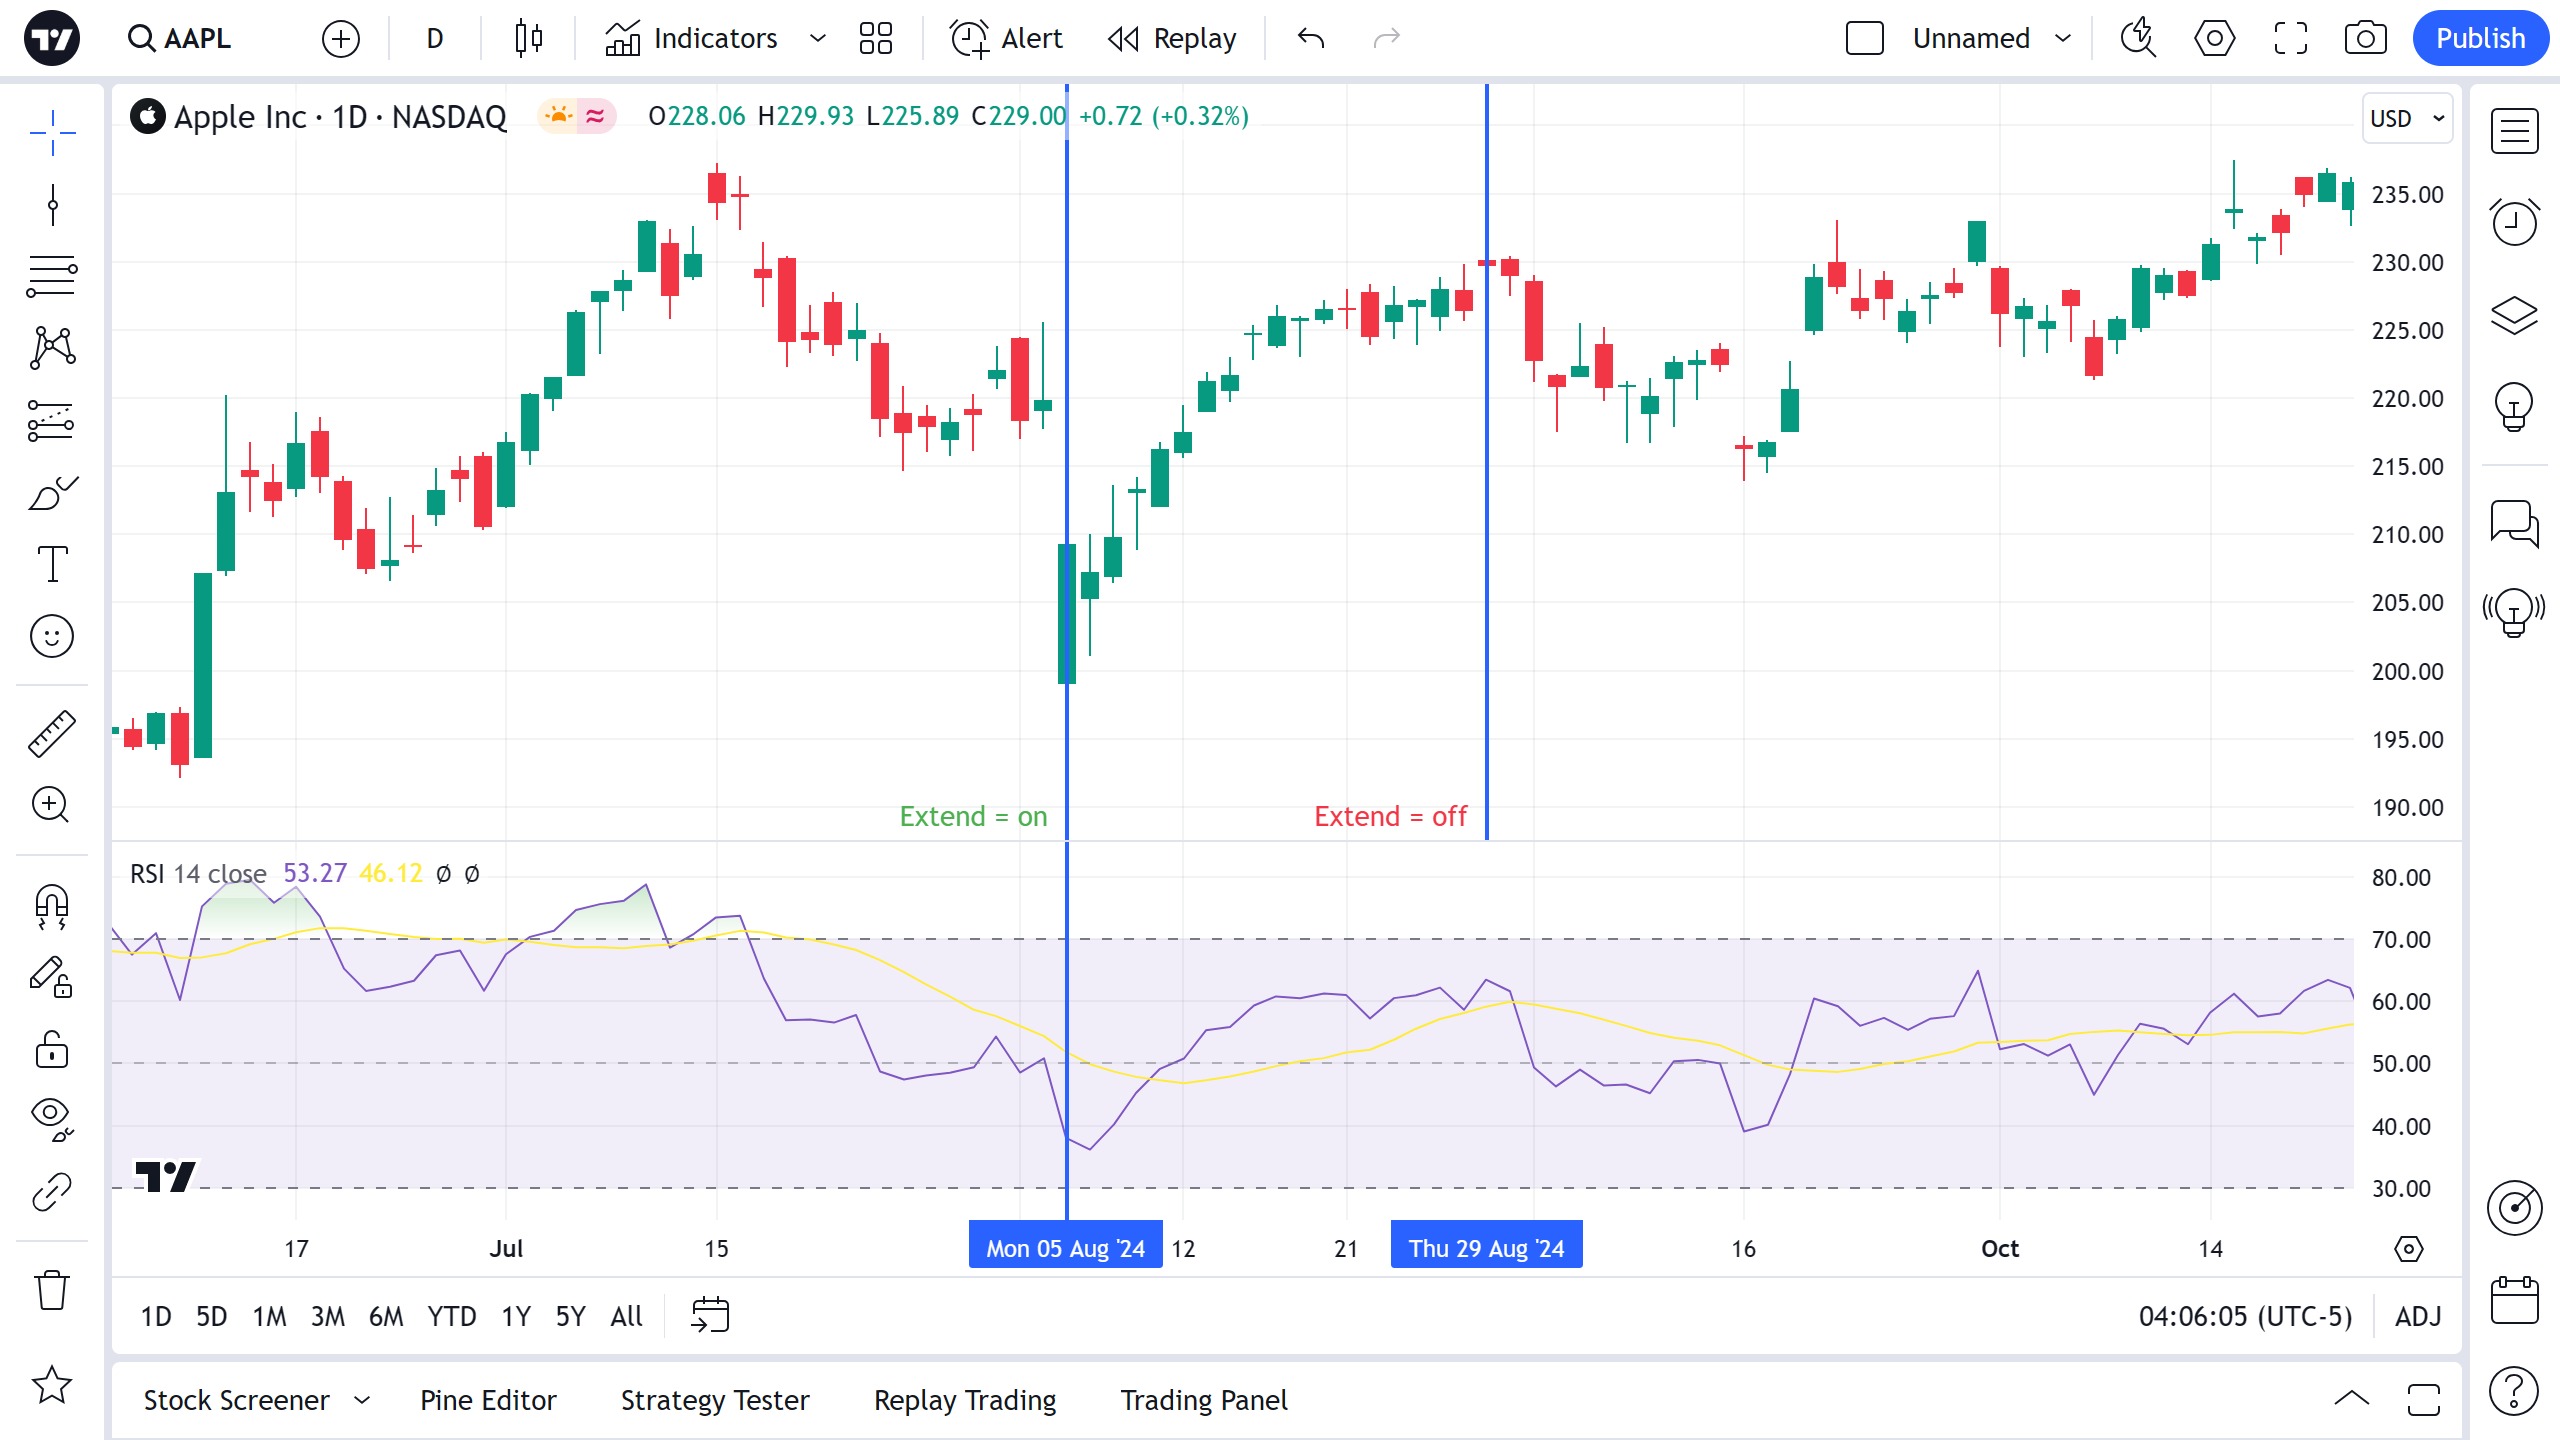Expand the USD currency dropdown
This screenshot has width=2560, height=1440.
[2407, 118]
